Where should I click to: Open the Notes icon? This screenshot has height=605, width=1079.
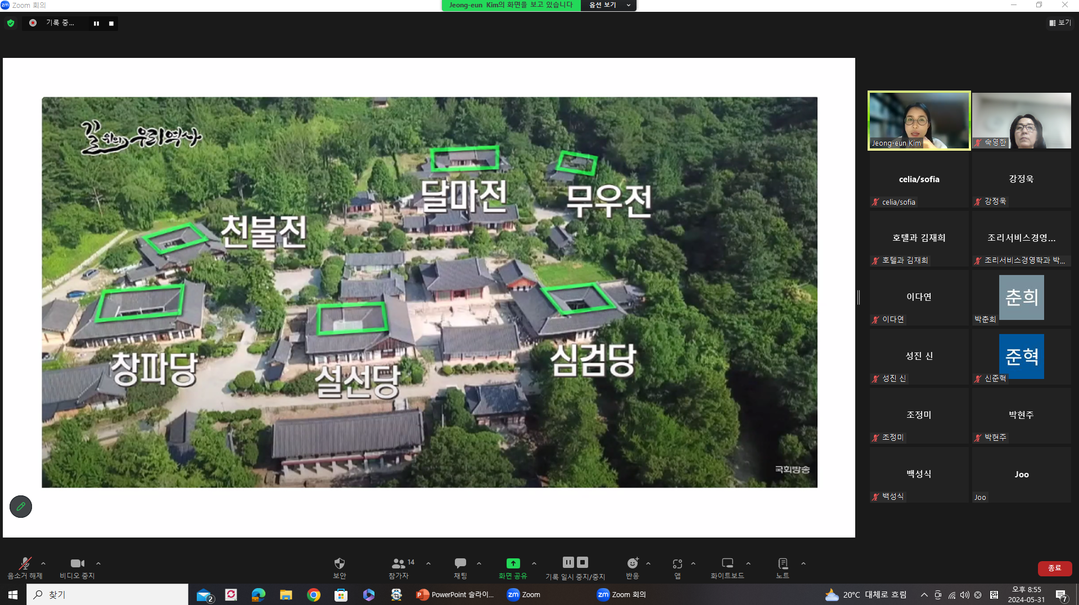tap(782, 565)
